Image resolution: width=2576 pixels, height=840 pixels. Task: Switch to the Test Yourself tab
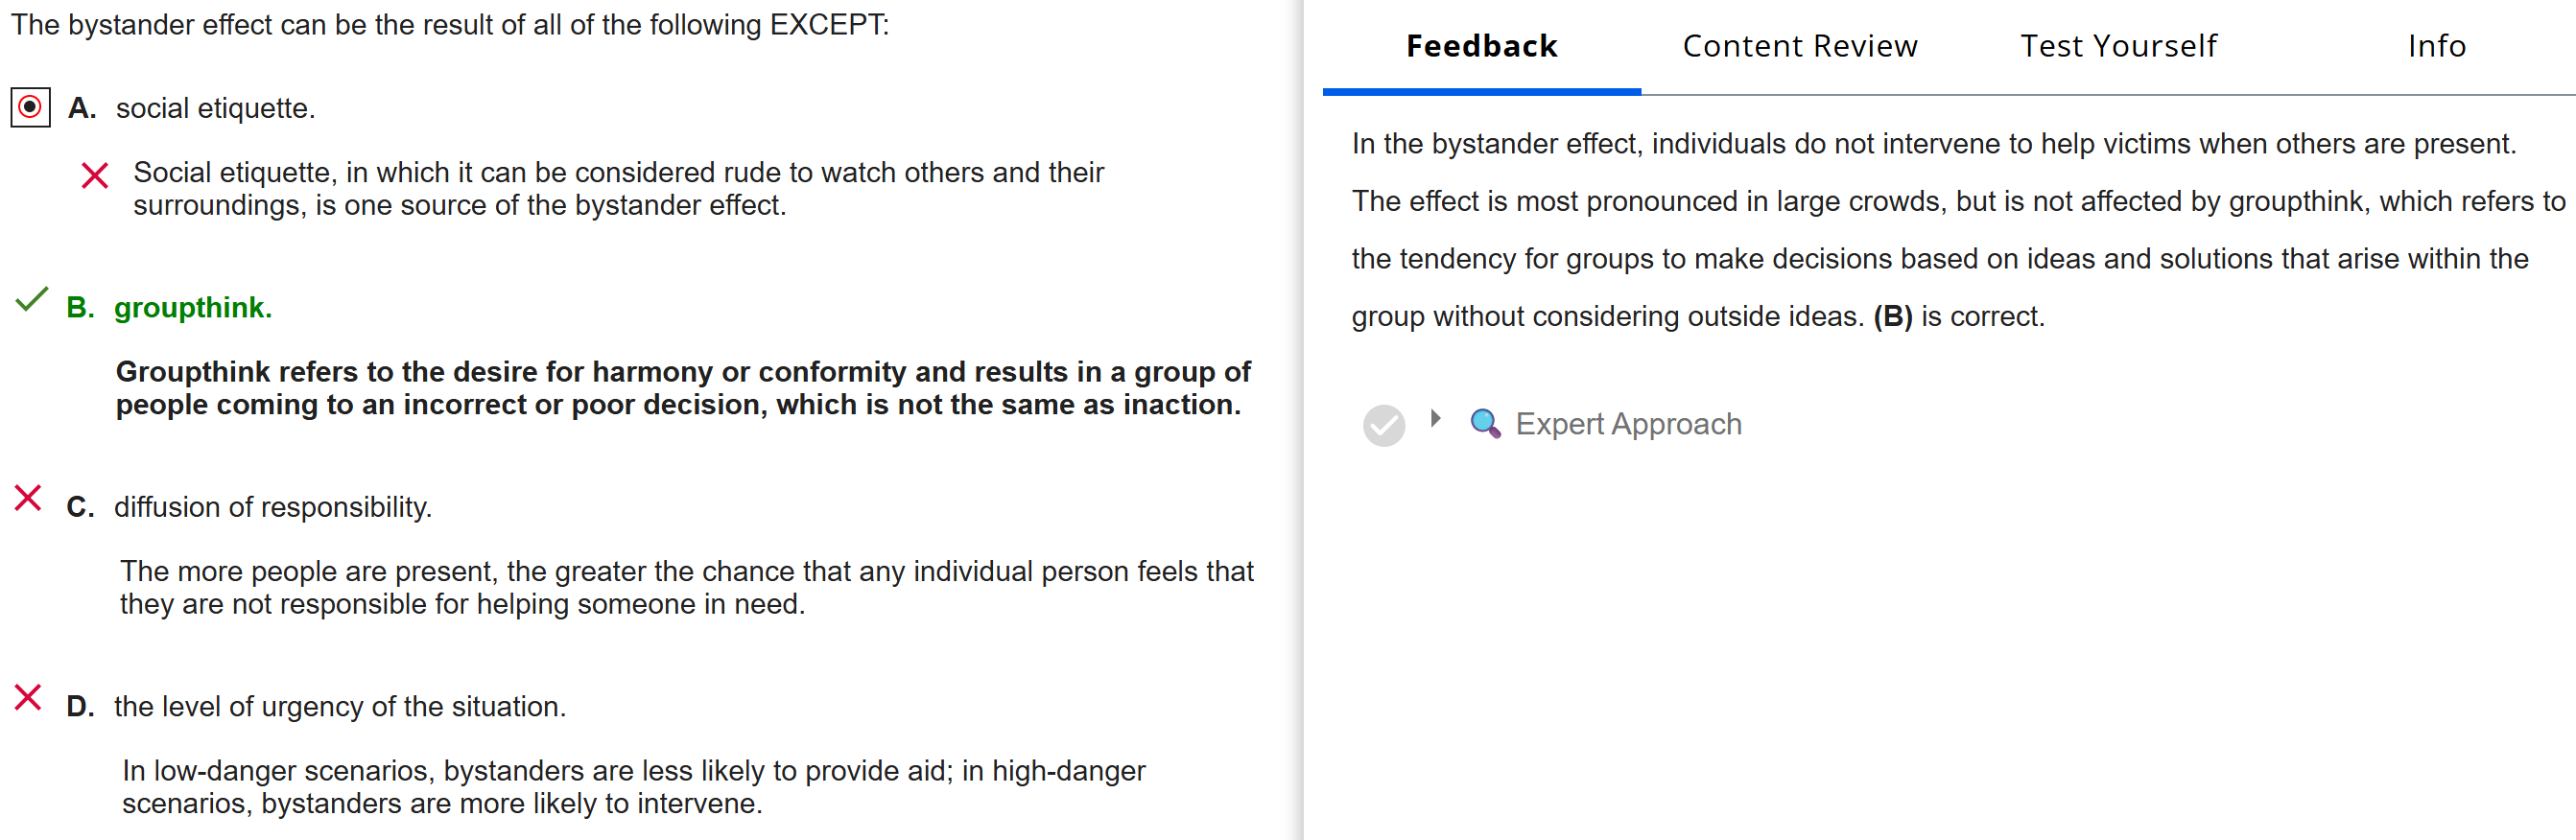click(2118, 46)
